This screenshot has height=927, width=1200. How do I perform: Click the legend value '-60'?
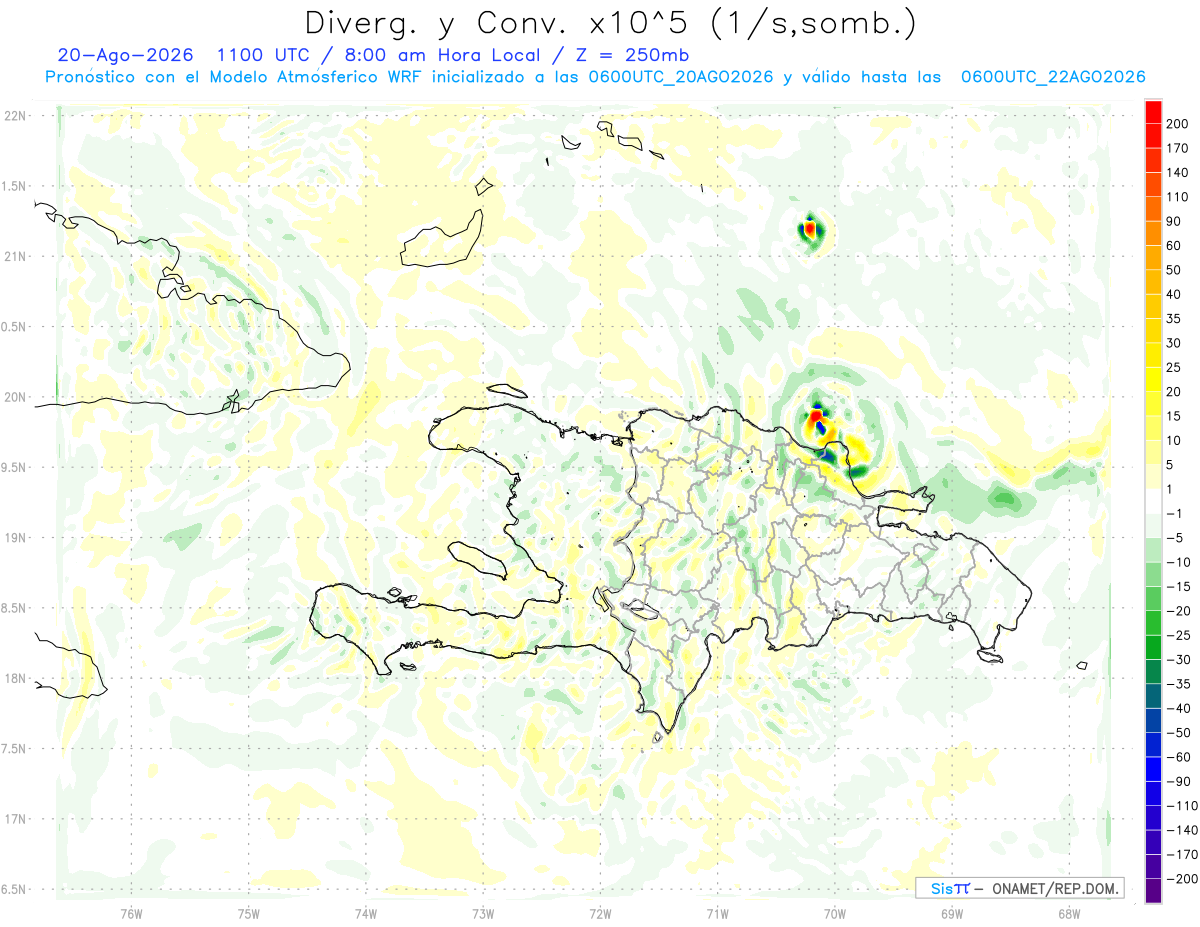tap(1178, 757)
